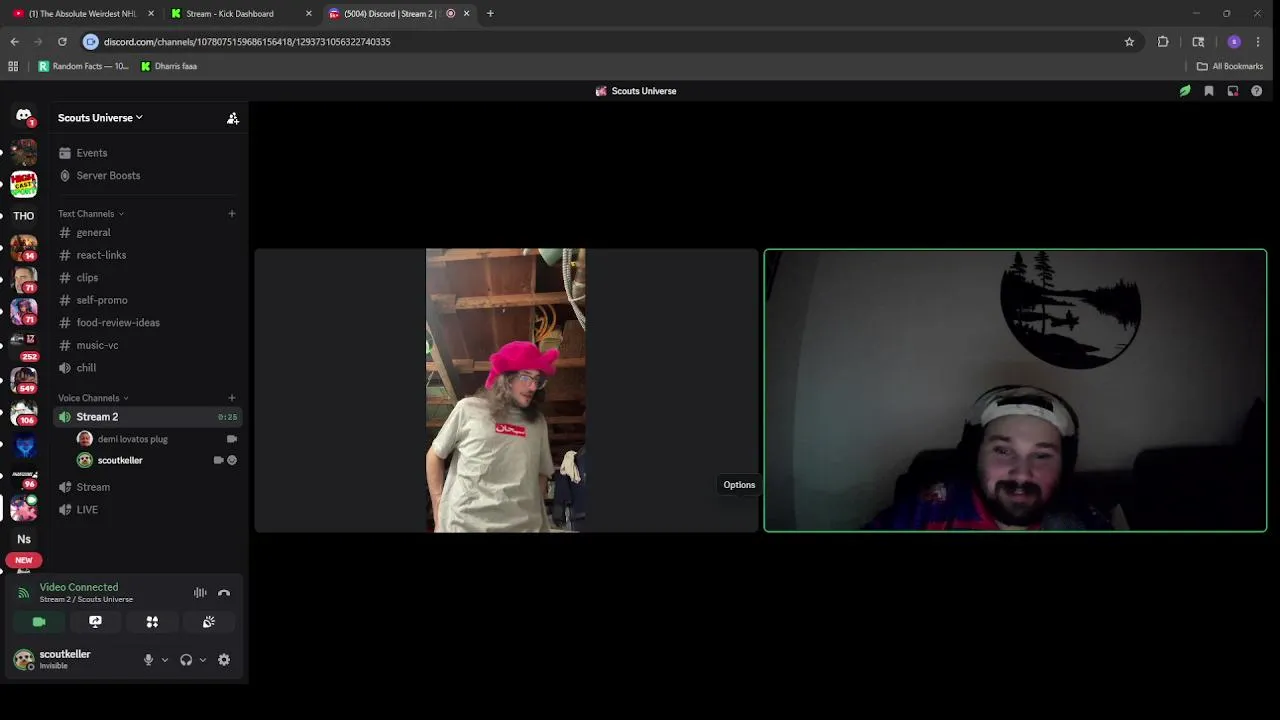Click the screen-record icon in Discord title bar

[x=1233, y=91]
